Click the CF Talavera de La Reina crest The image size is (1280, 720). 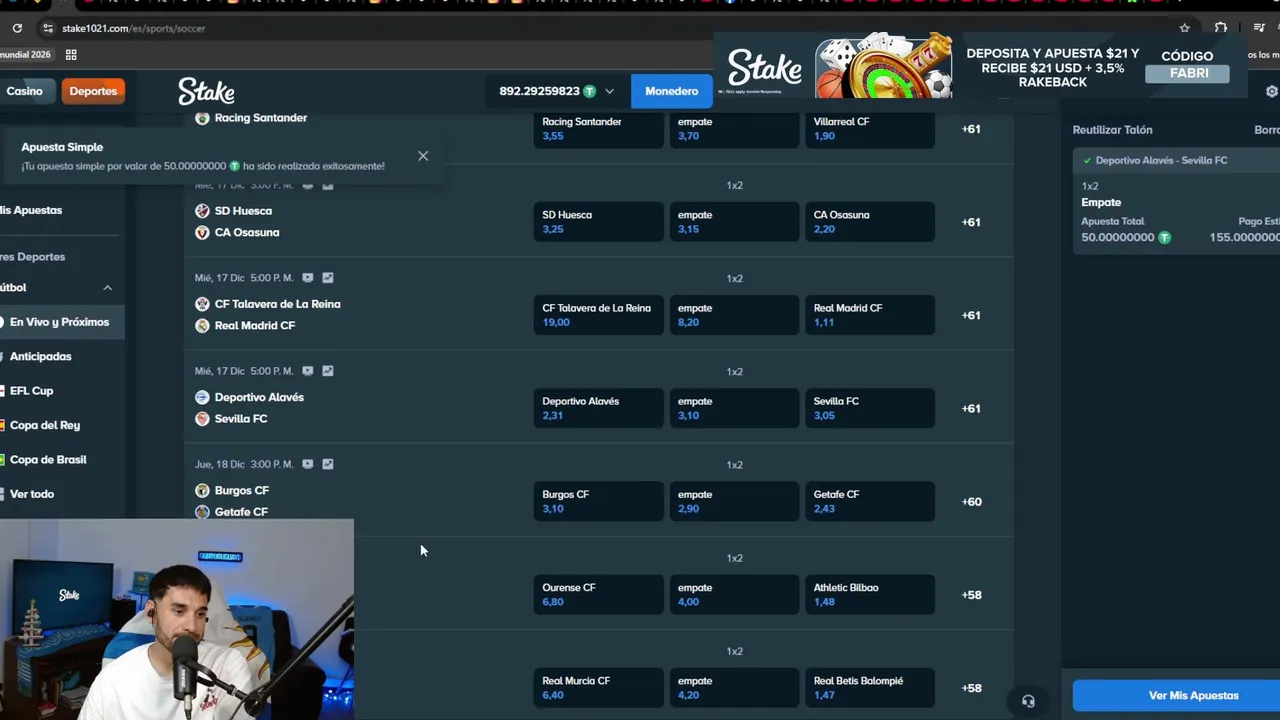[202, 304]
